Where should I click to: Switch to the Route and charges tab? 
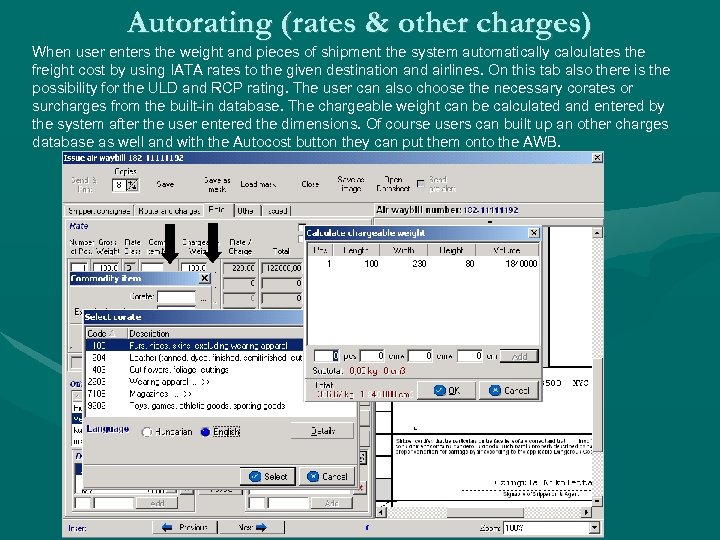coord(169,211)
